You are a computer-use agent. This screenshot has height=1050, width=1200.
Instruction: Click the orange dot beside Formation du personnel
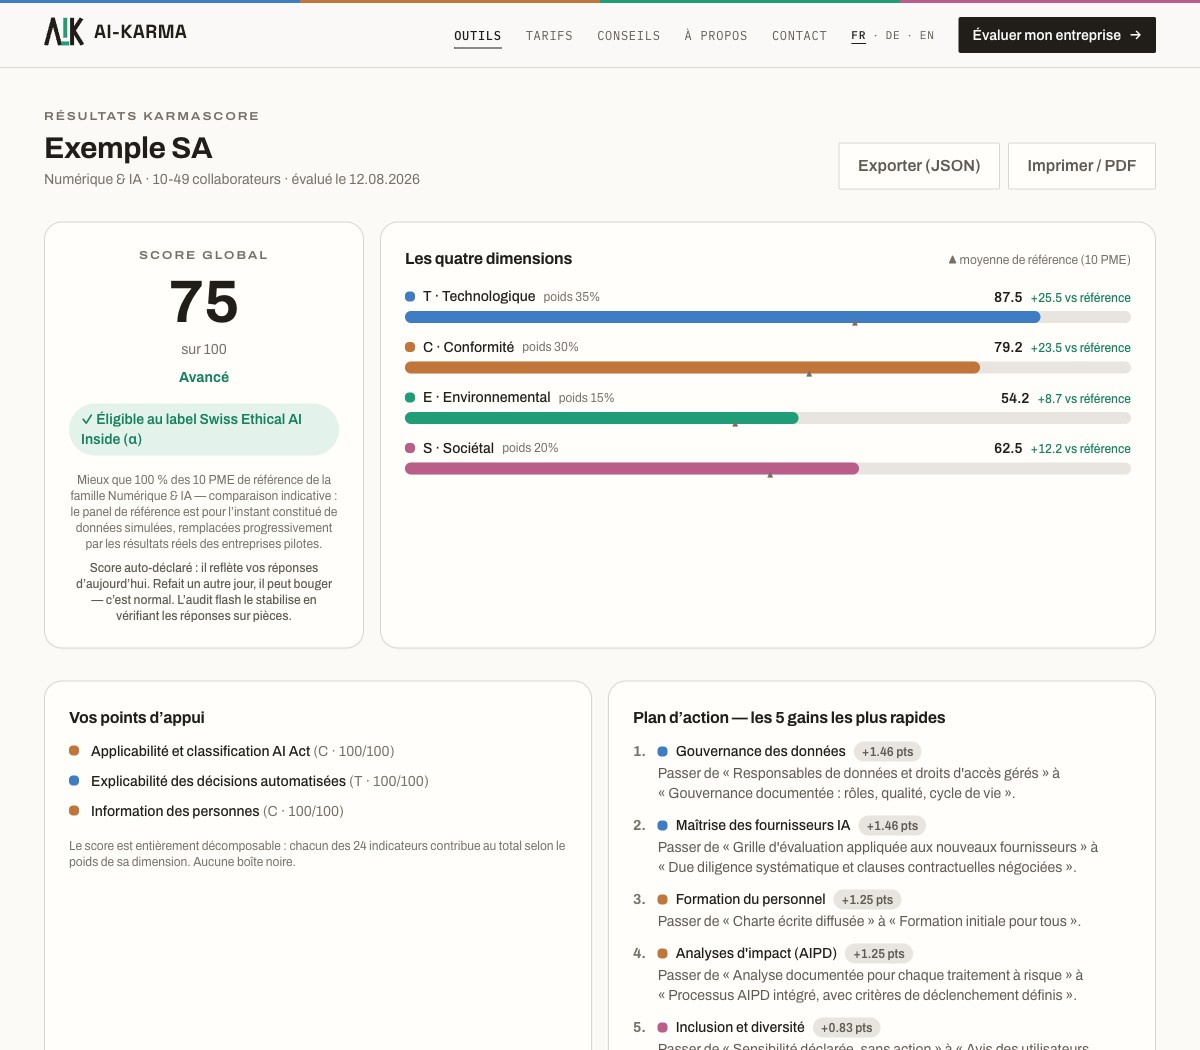pos(662,899)
